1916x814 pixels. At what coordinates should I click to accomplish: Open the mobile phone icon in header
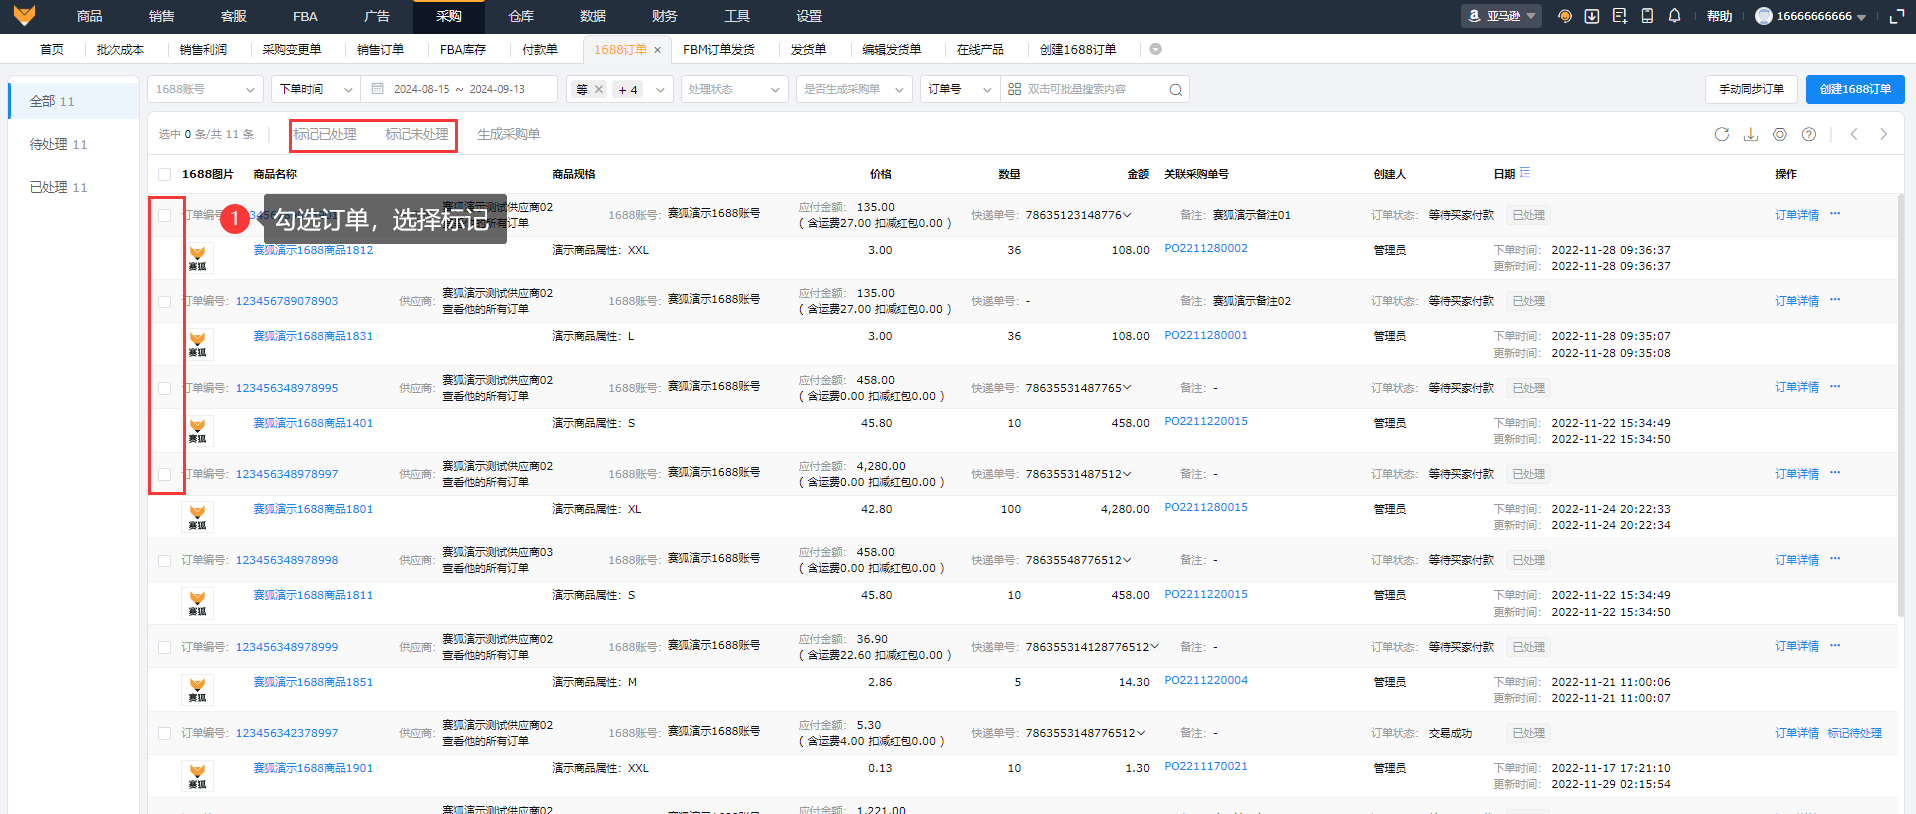point(1647,16)
